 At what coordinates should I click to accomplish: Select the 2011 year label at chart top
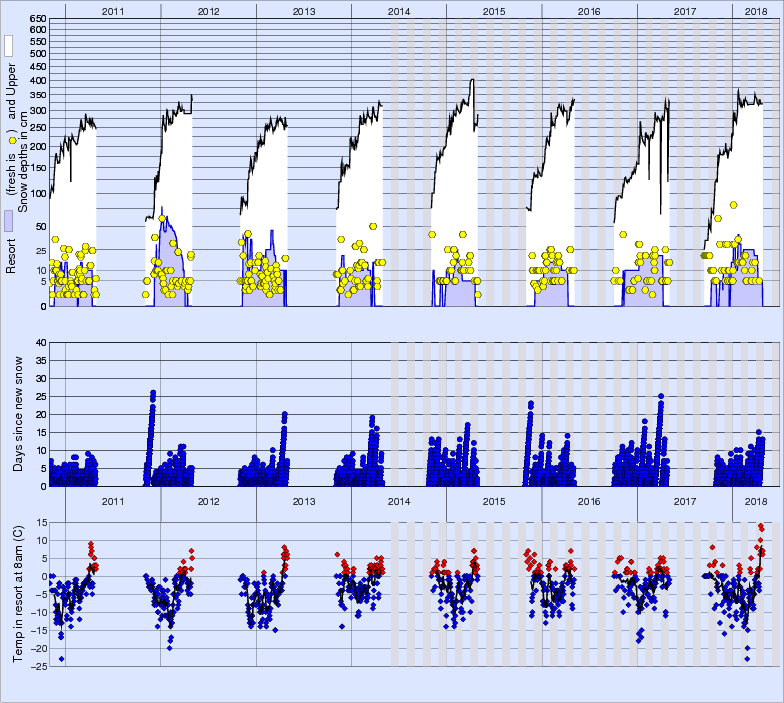[112, 11]
